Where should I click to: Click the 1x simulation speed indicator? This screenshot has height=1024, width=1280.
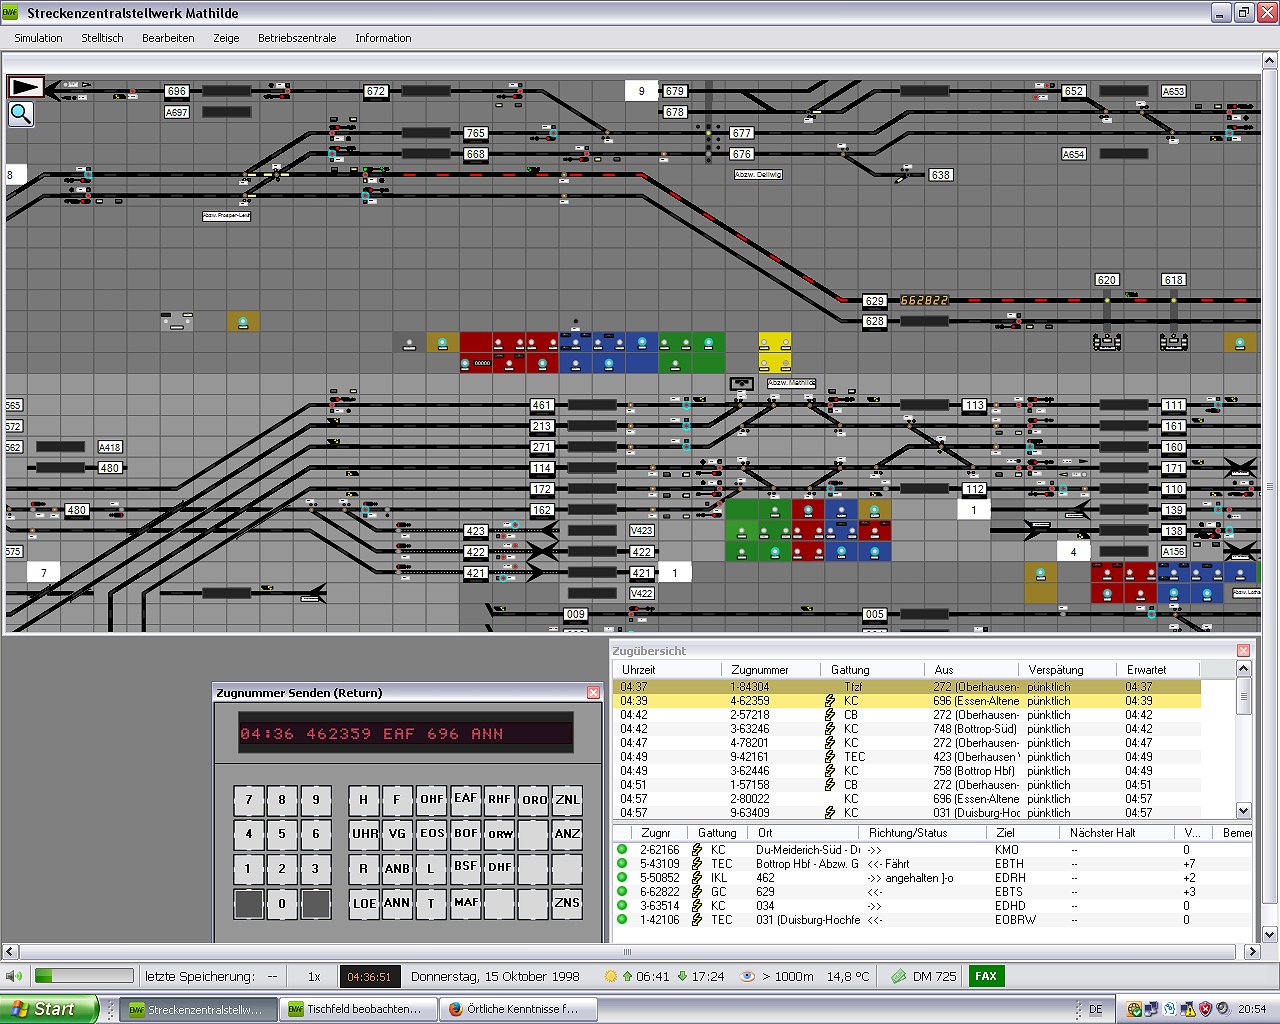tap(314, 976)
